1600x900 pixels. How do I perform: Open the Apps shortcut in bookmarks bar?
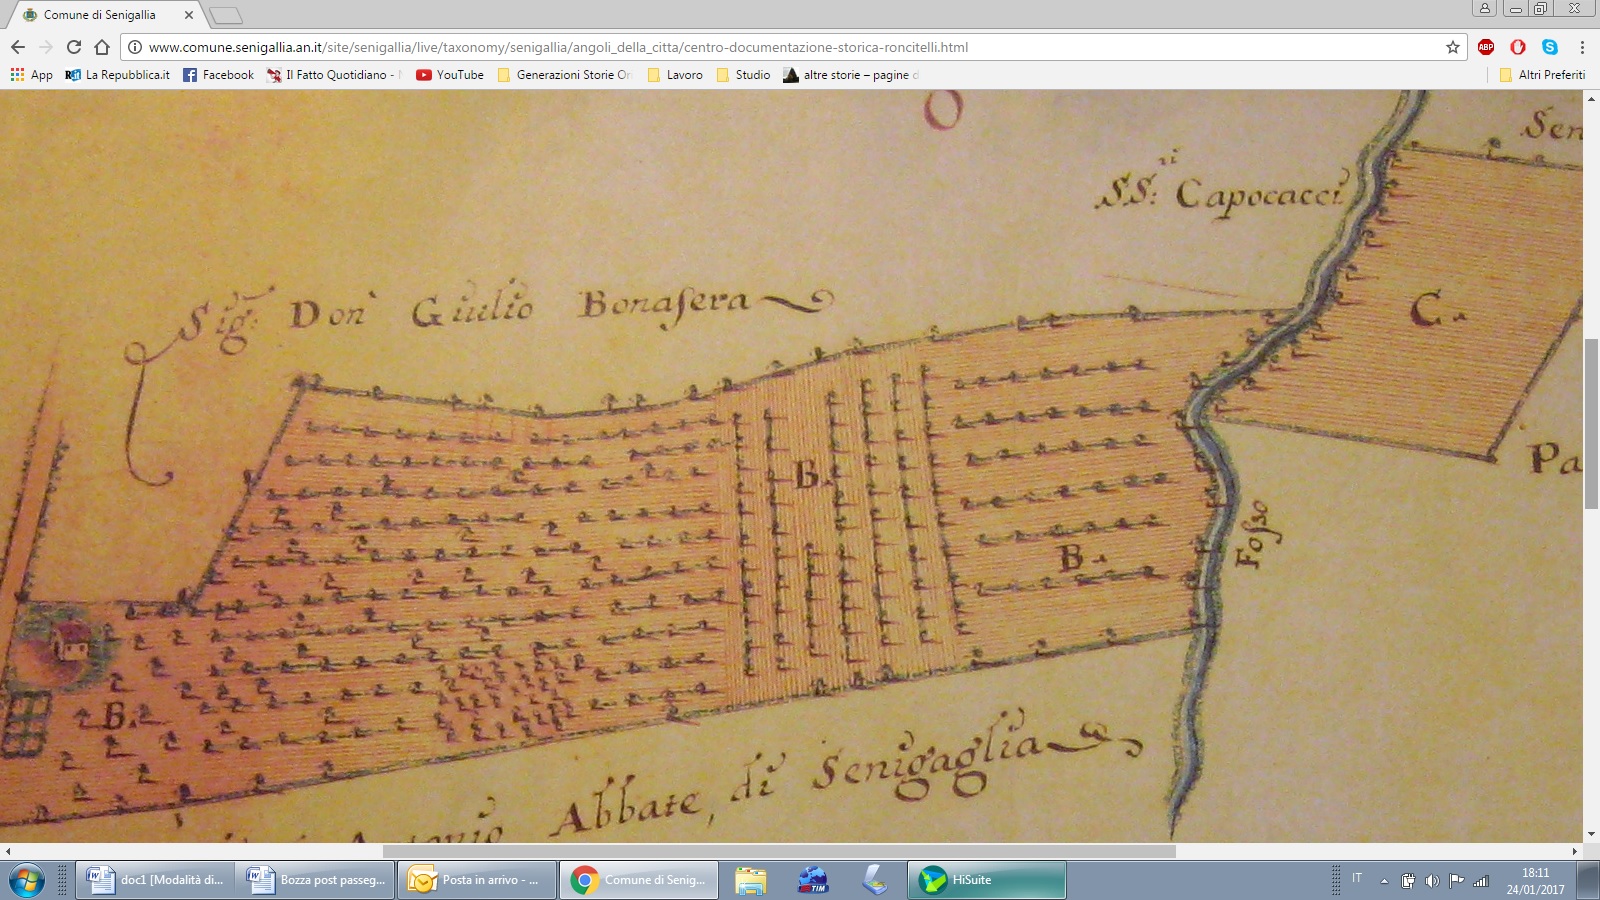point(31,75)
